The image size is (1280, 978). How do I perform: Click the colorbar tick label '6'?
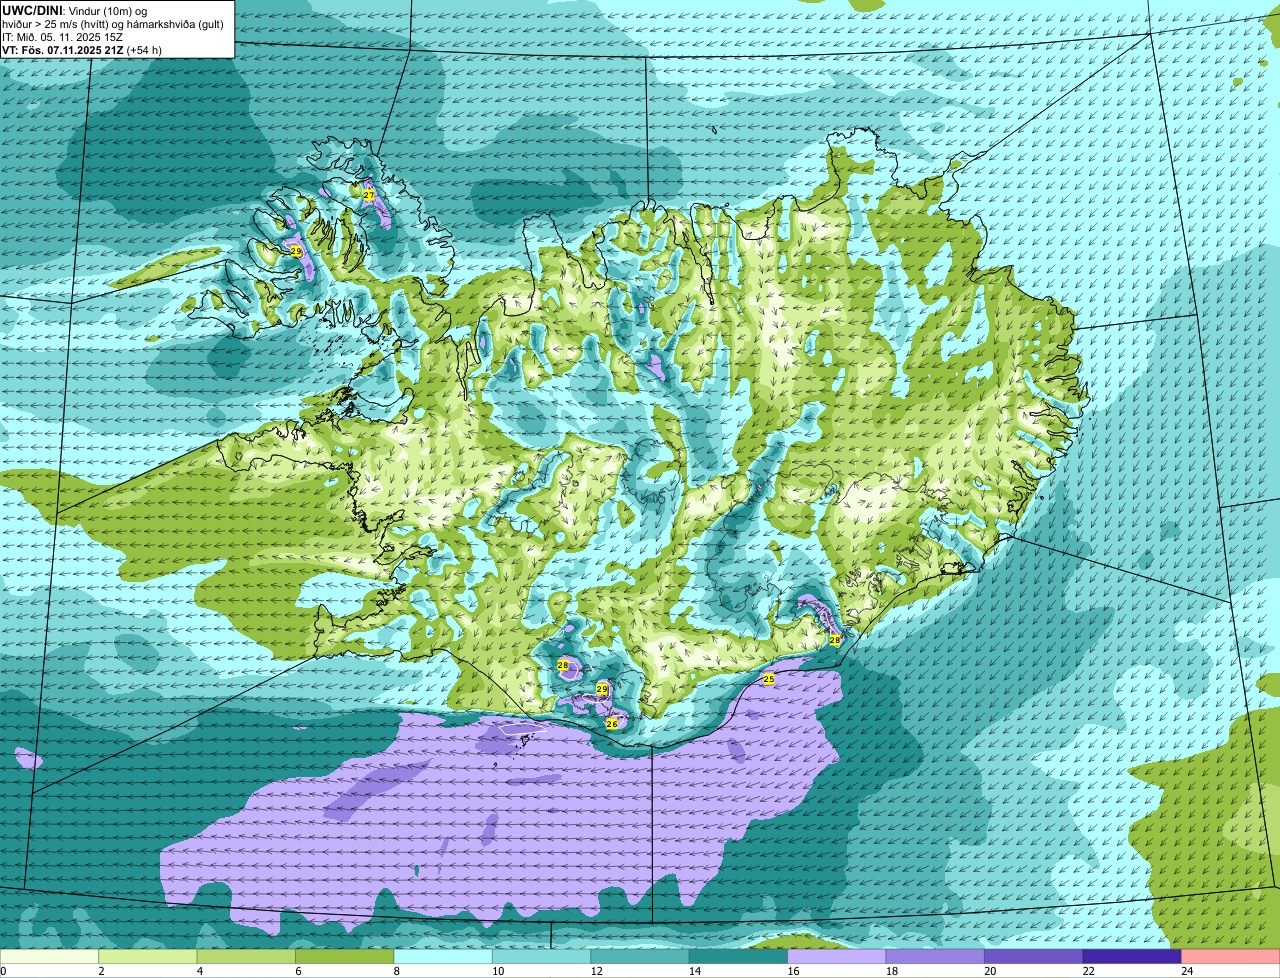(x=298, y=971)
